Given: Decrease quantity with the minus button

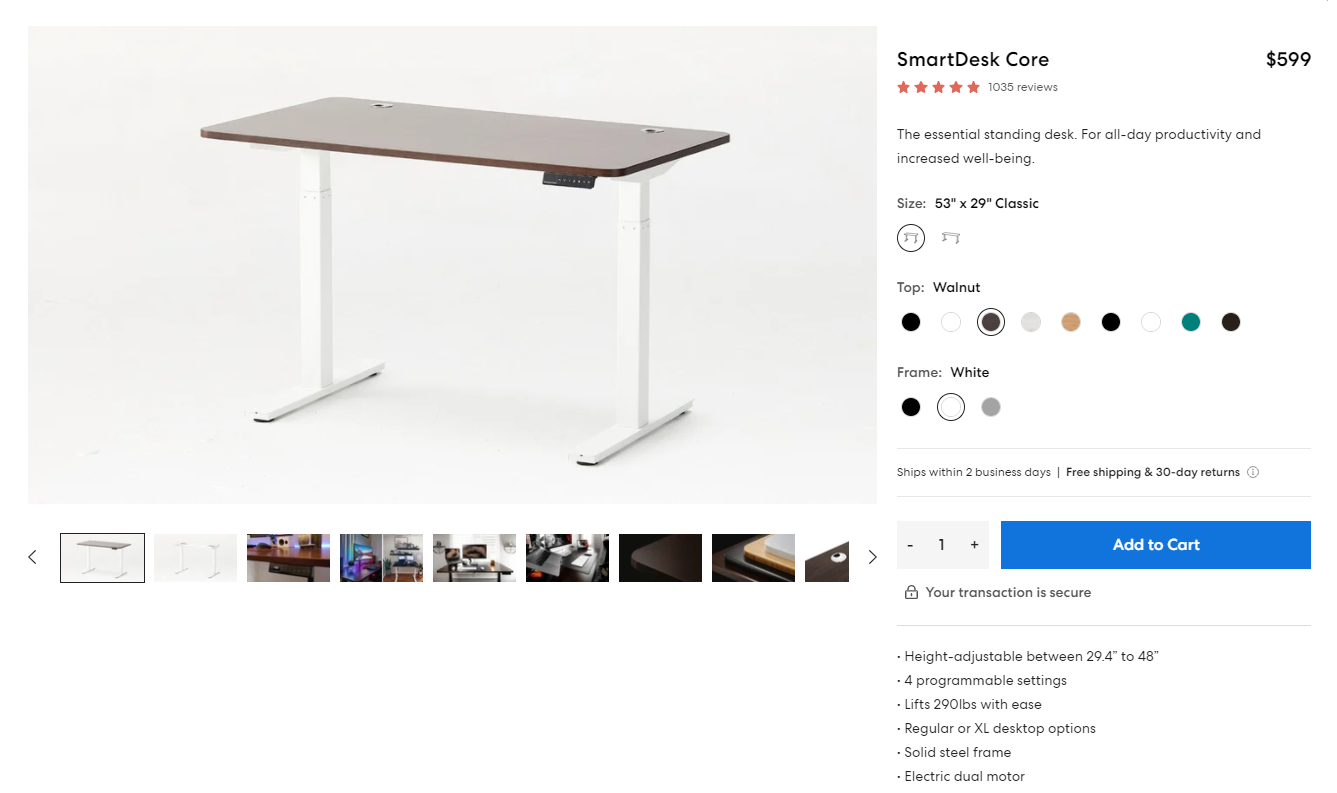Looking at the screenshot, I should [910, 545].
